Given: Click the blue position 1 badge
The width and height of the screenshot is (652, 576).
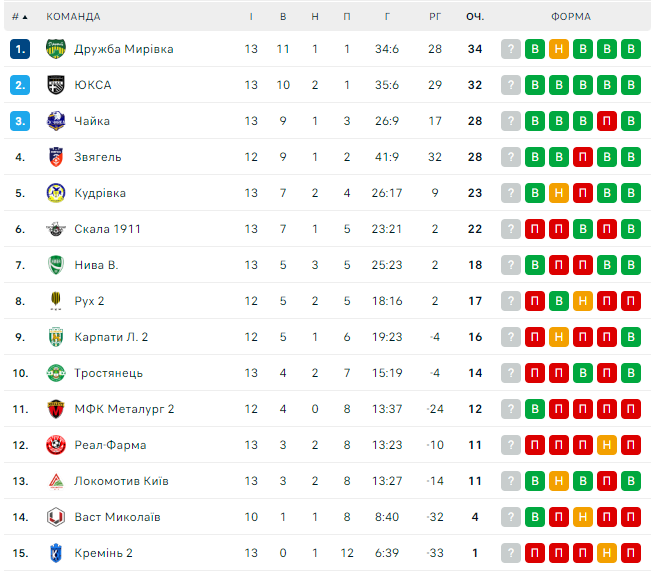Looking at the screenshot, I should coord(21,49).
